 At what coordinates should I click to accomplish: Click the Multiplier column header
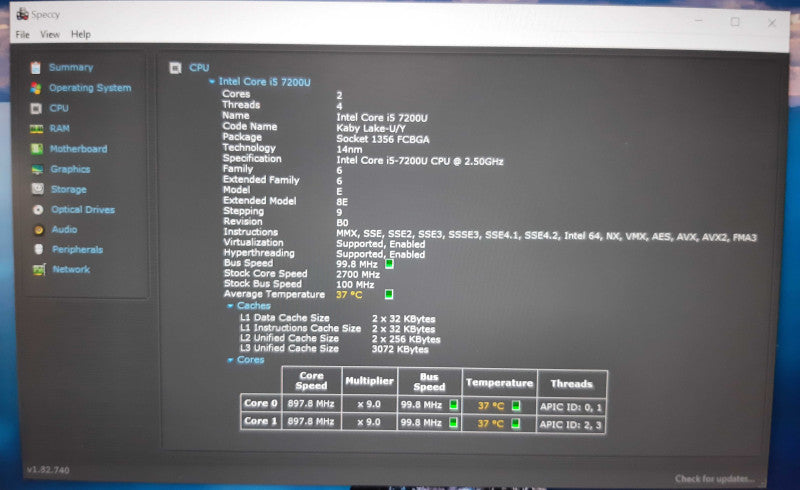tap(369, 381)
